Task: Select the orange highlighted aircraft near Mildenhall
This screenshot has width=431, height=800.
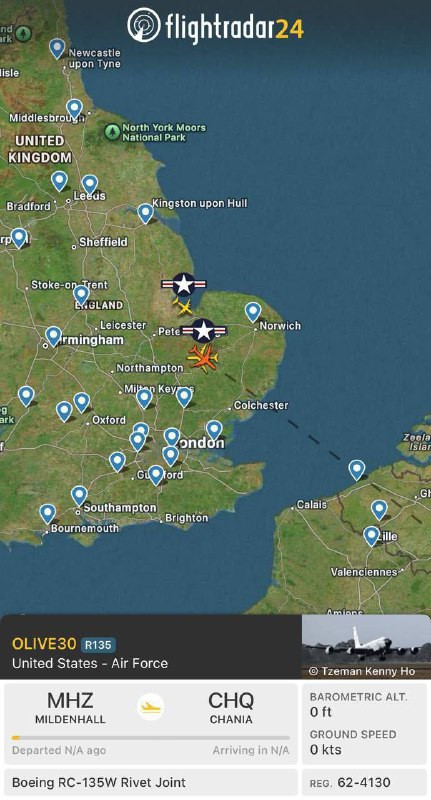Action: click(203, 358)
